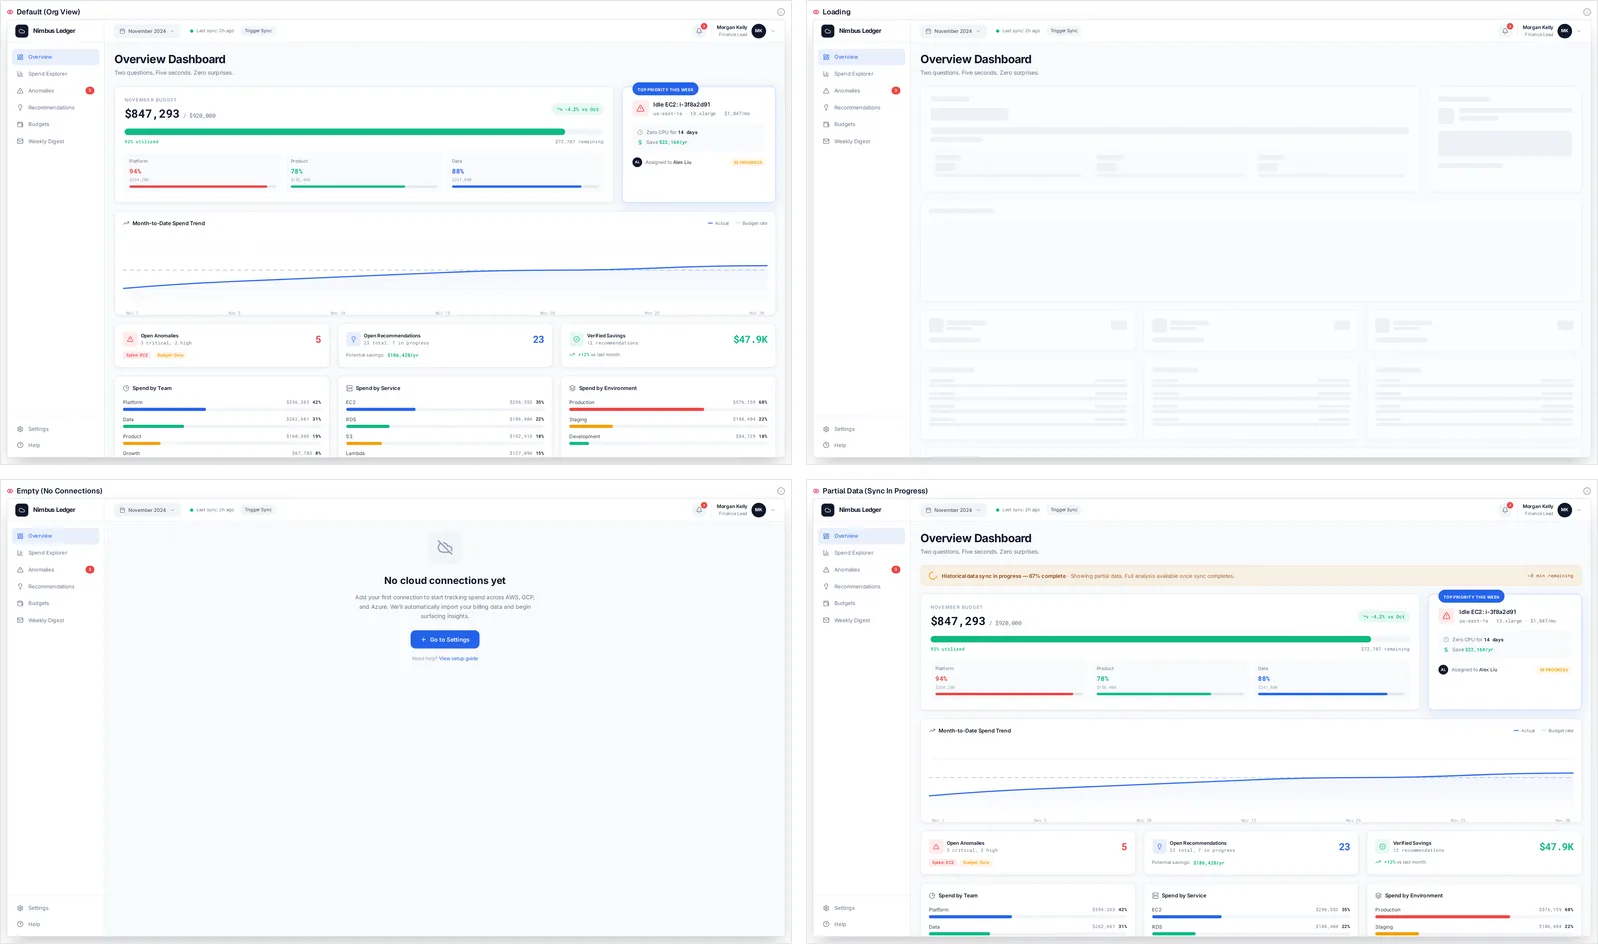The height and width of the screenshot is (944, 1598).
Task: Open View setup guide link in Empty frame
Action: (458, 658)
